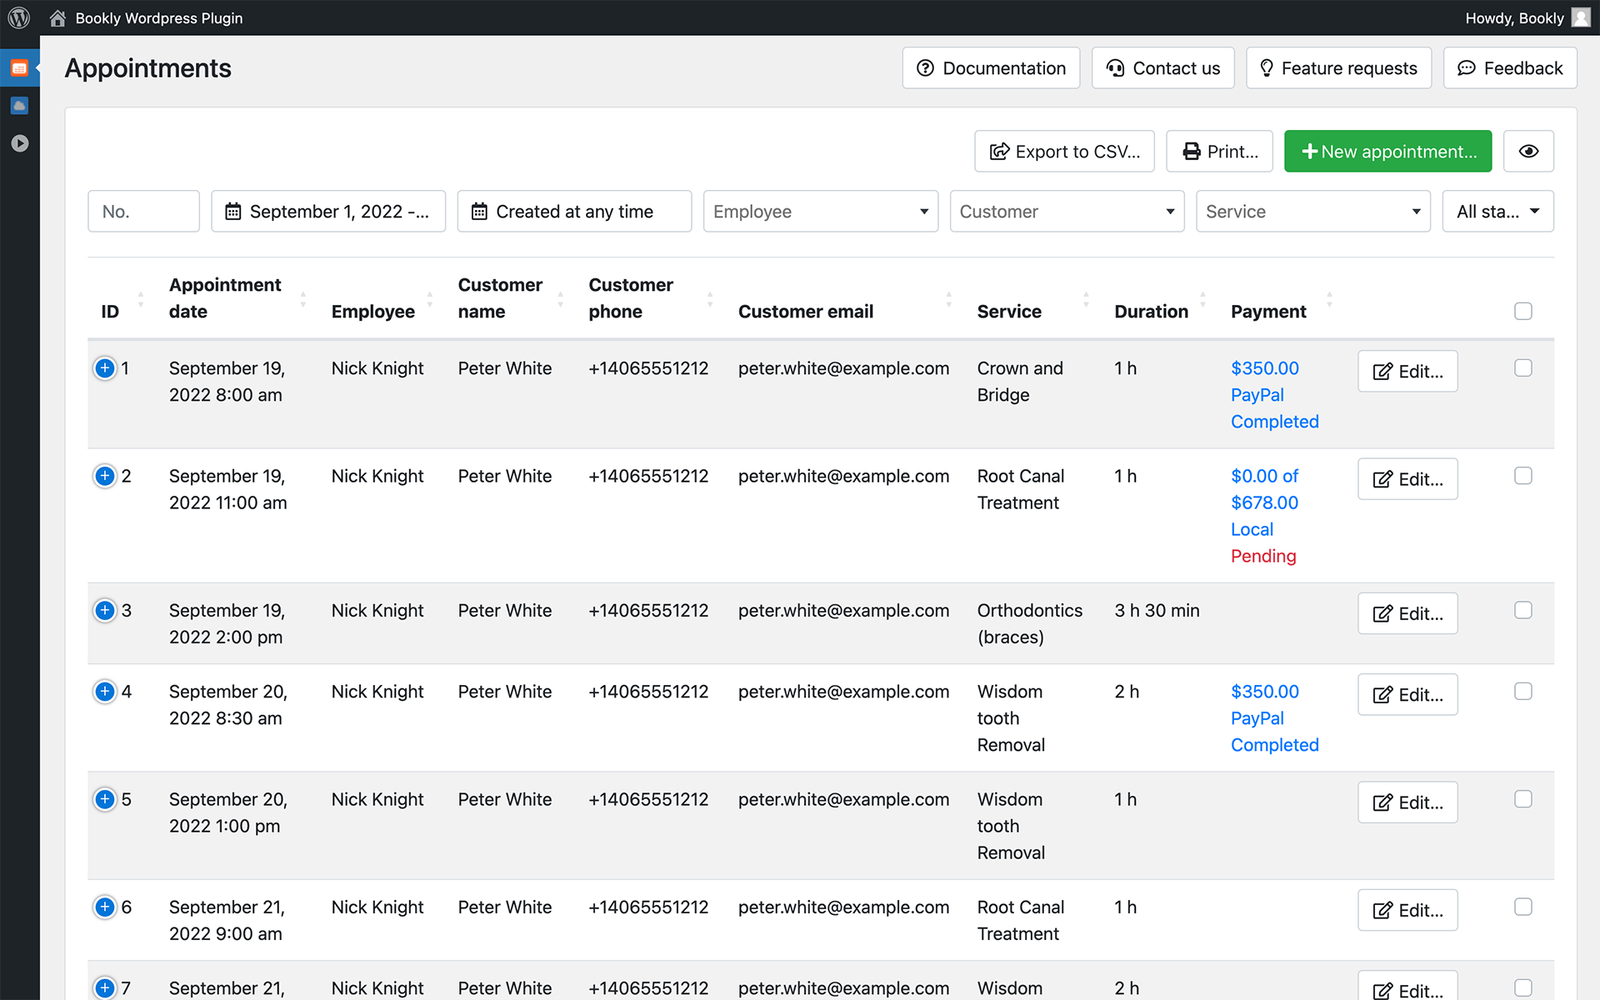1600x1000 pixels.
Task: Open the Employee filter dropdown
Action: [x=820, y=211]
